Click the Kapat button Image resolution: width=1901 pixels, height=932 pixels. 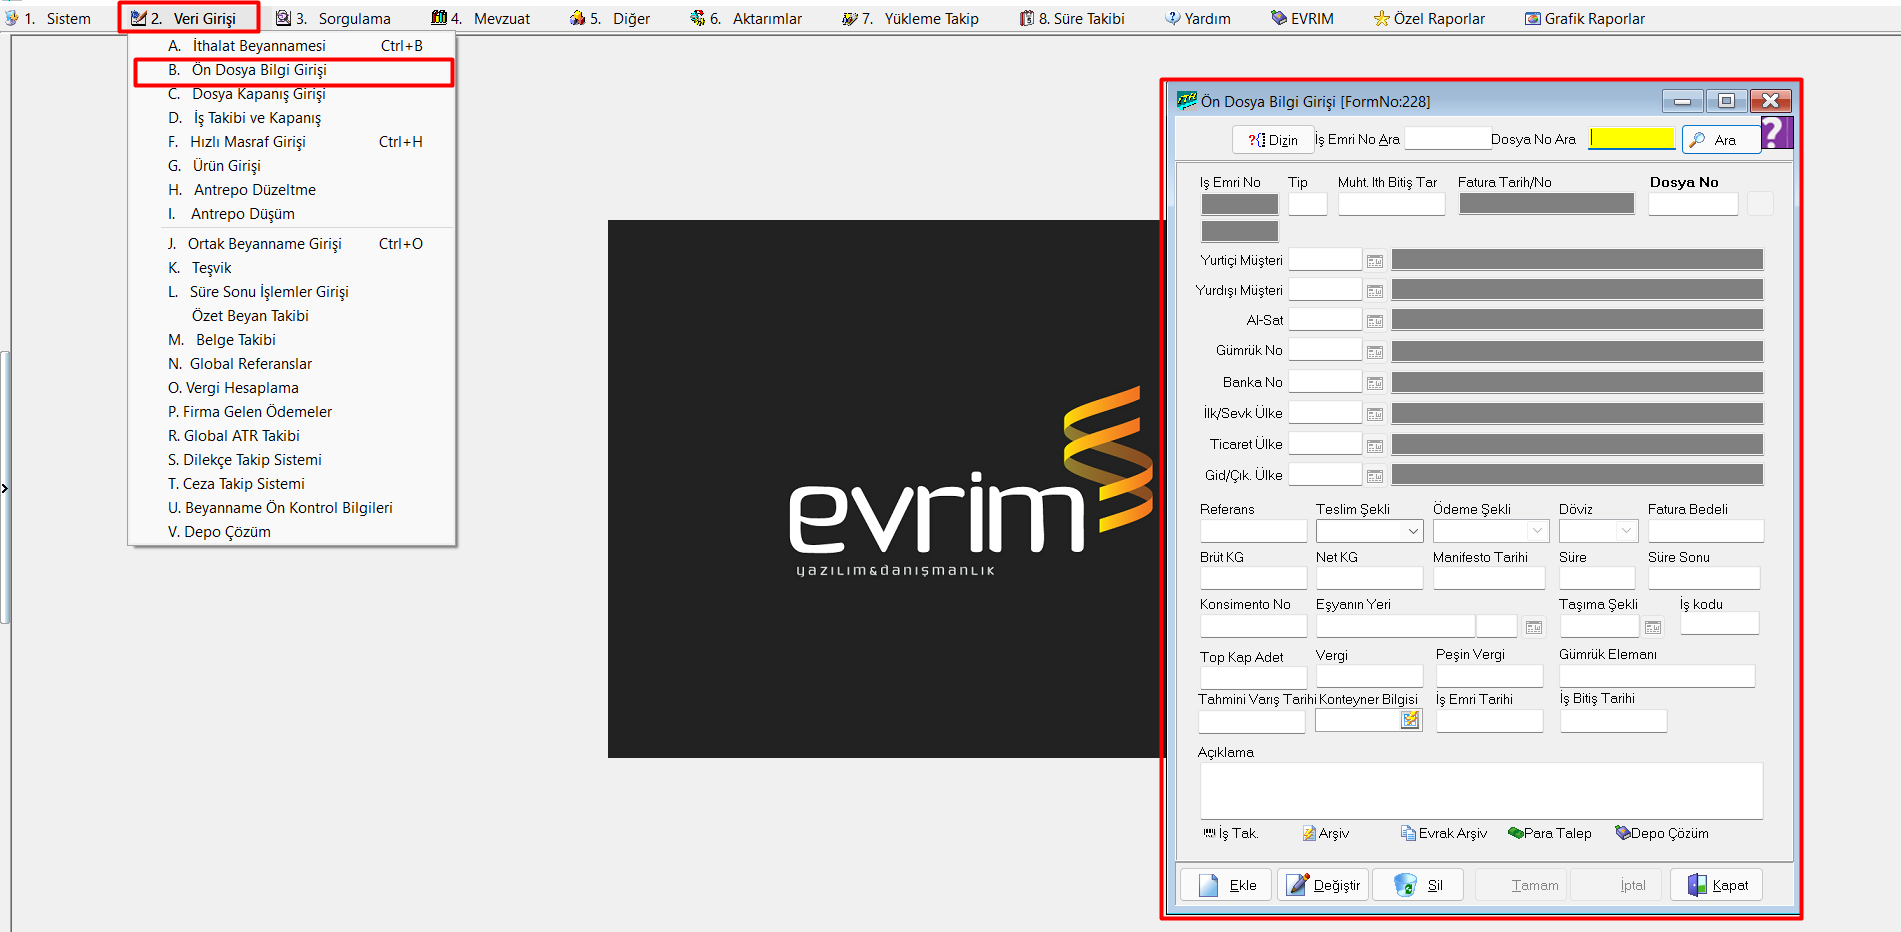1716,885
